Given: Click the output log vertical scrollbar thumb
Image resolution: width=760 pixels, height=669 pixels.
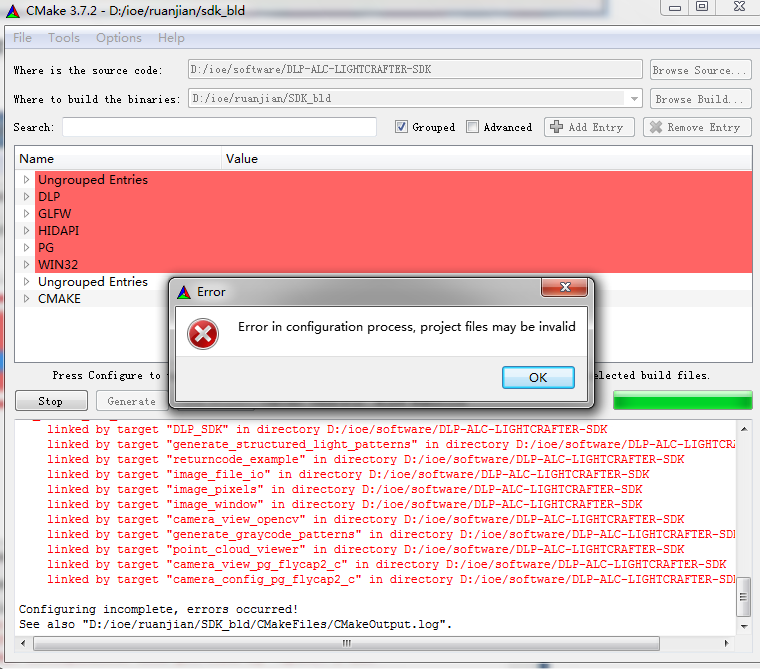Looking at the screenshot, I should click(x=744, y=596).
